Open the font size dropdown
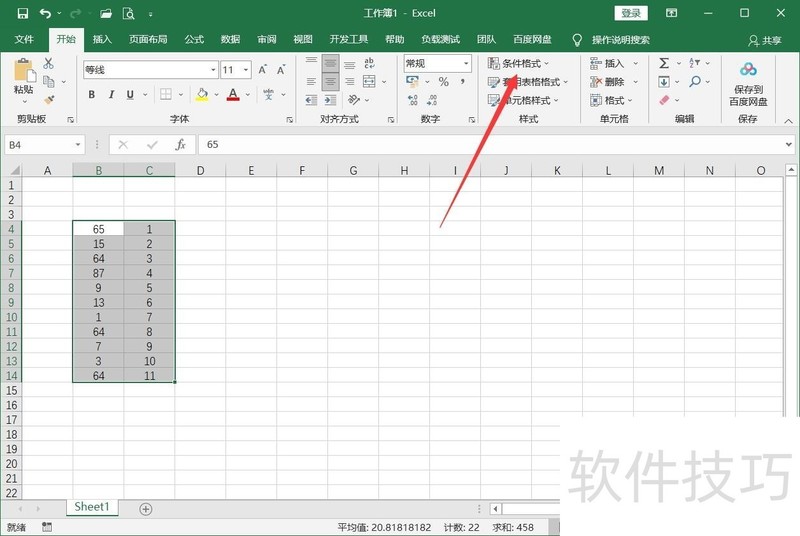800x536 pixels. 246,70
